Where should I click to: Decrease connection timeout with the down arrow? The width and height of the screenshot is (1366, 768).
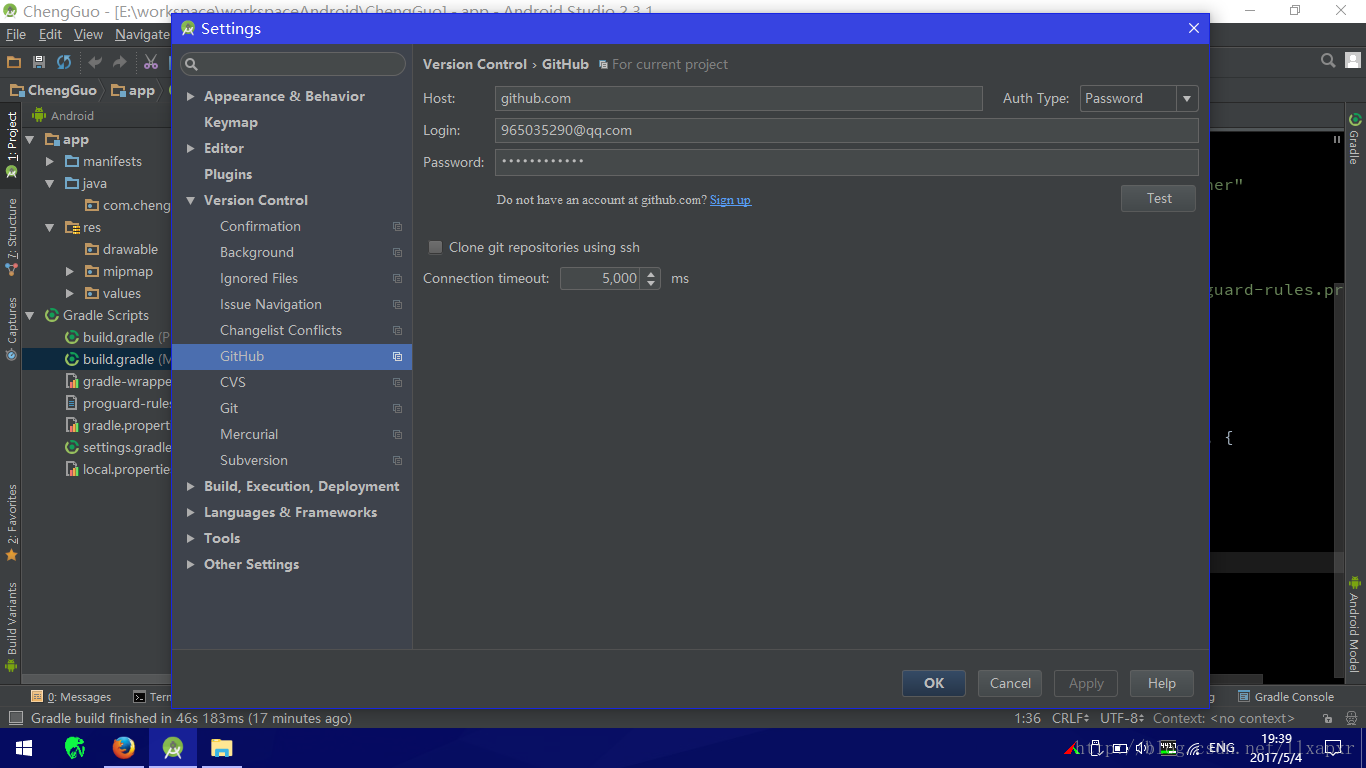coord(651,284)
